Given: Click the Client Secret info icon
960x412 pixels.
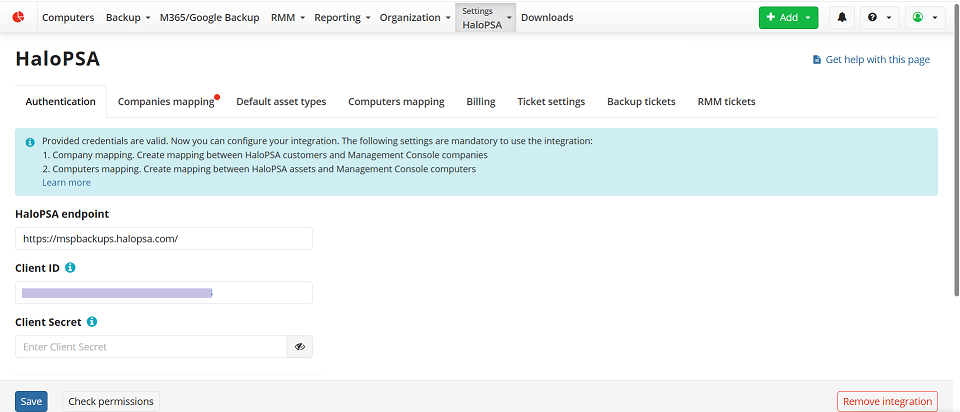Looking at the screenshot, I should [92, 322].
